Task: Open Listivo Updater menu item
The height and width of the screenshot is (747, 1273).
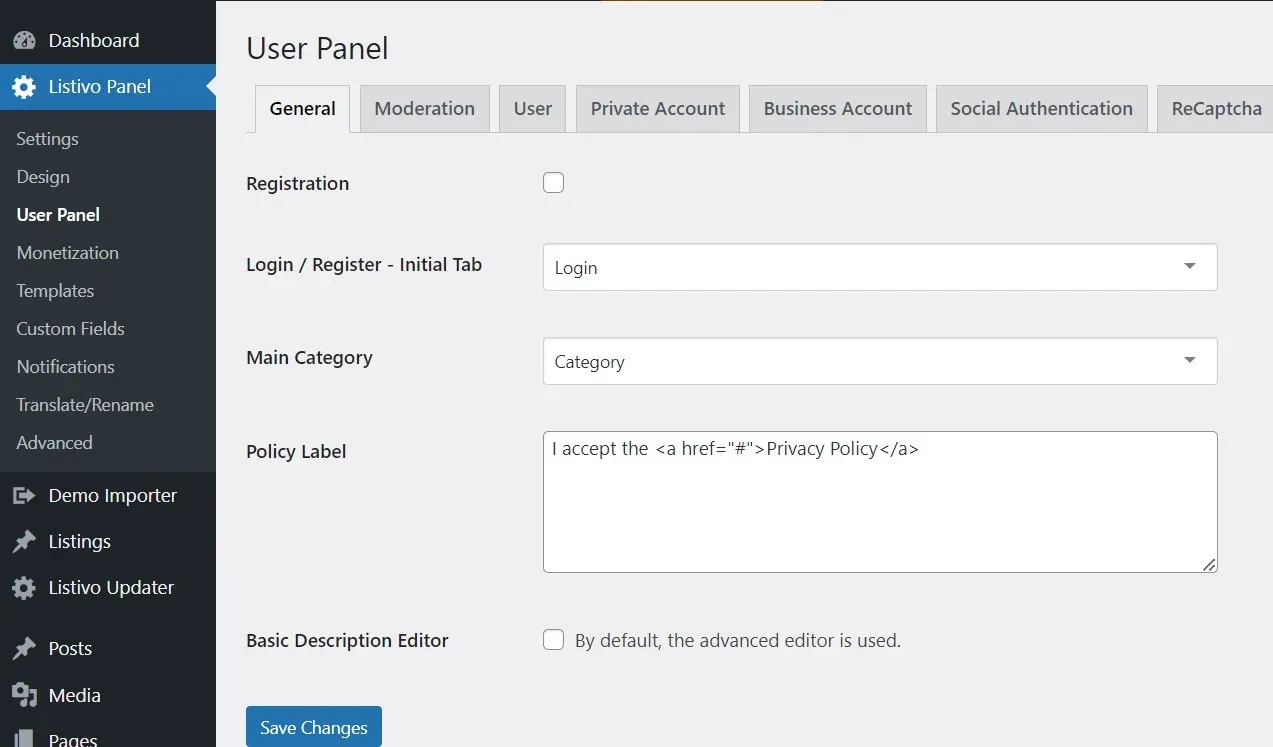Action: point(108,588)
